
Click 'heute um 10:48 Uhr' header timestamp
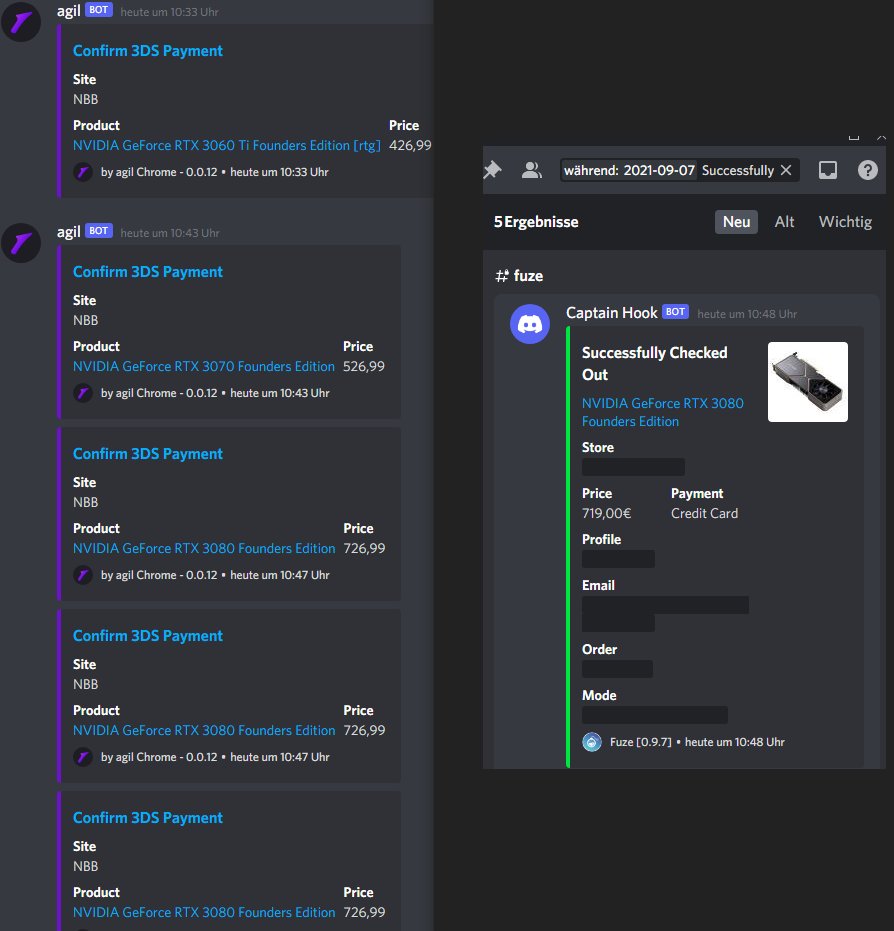(747, 314)
